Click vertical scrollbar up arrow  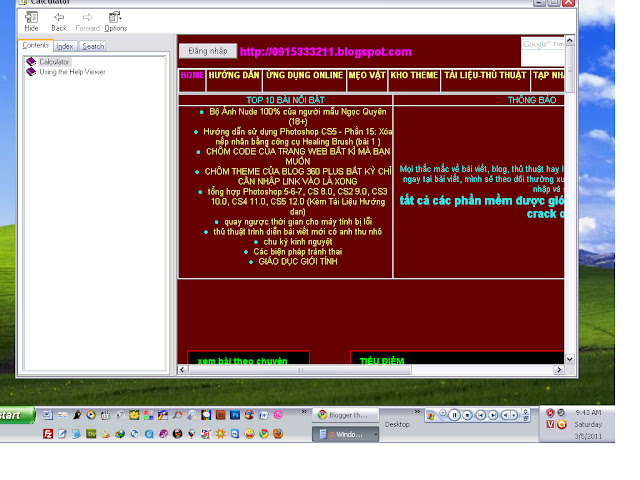coord(570,40)
